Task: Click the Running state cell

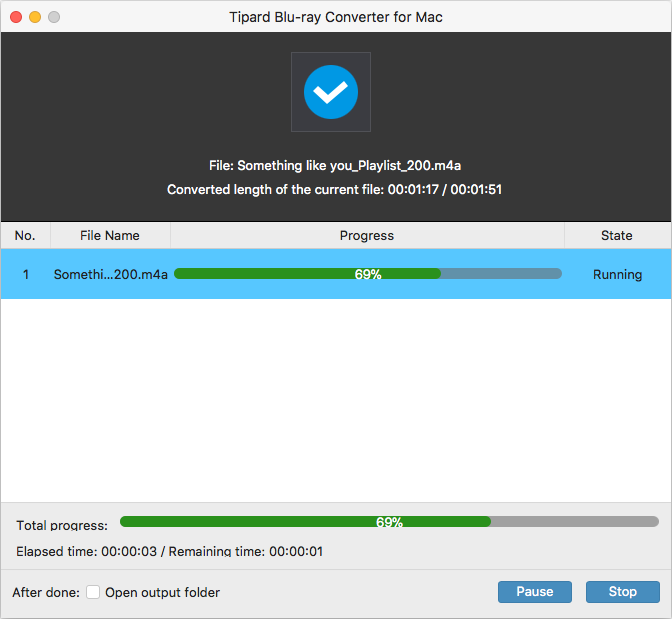Action: coord(617,274)
